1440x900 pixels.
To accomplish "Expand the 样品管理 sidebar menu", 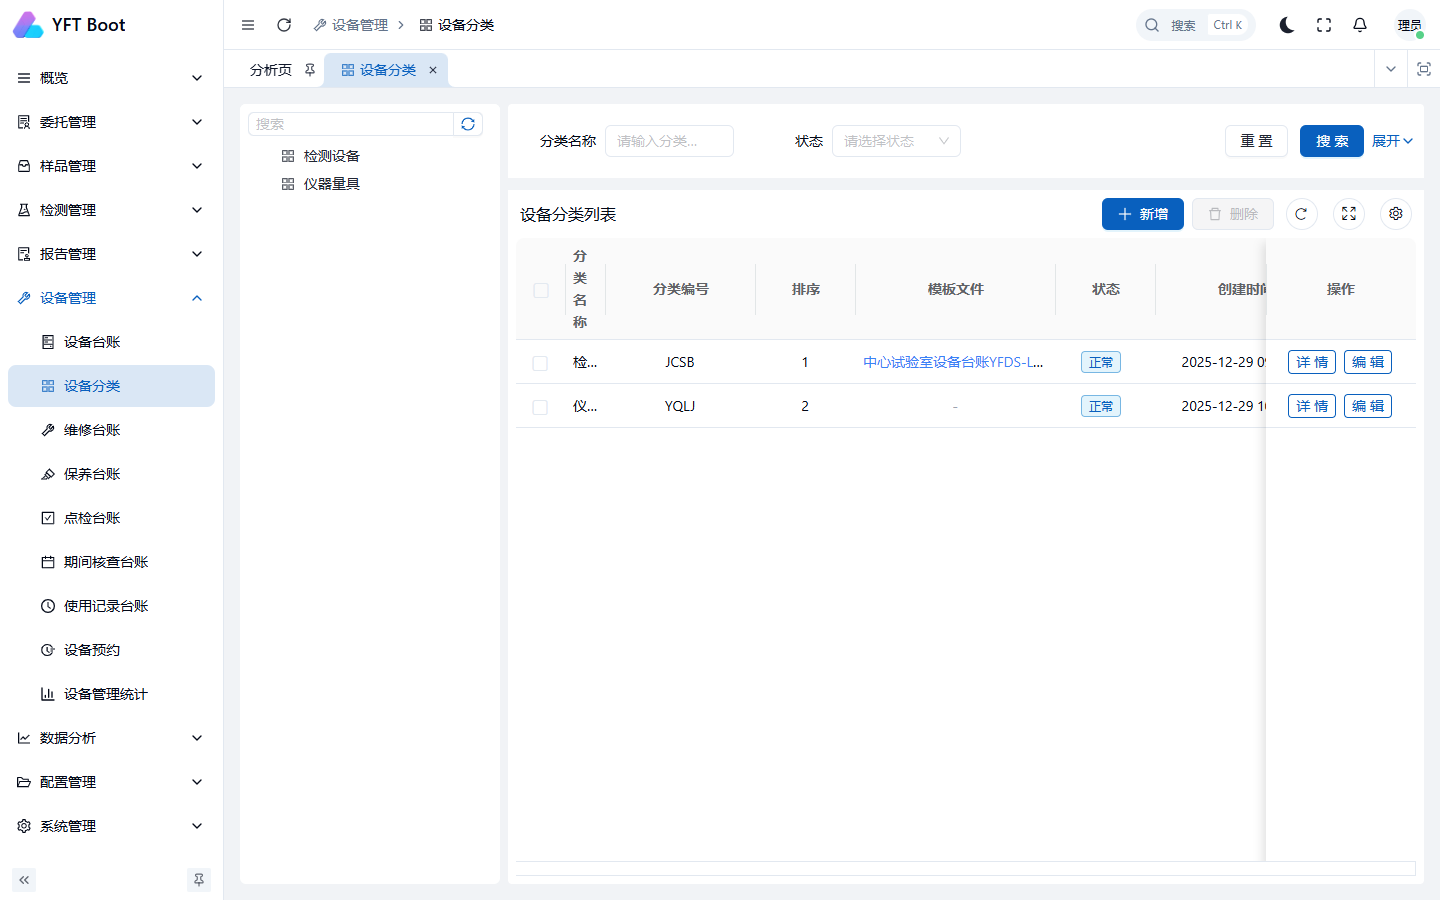I will click(x=111, y=166).
